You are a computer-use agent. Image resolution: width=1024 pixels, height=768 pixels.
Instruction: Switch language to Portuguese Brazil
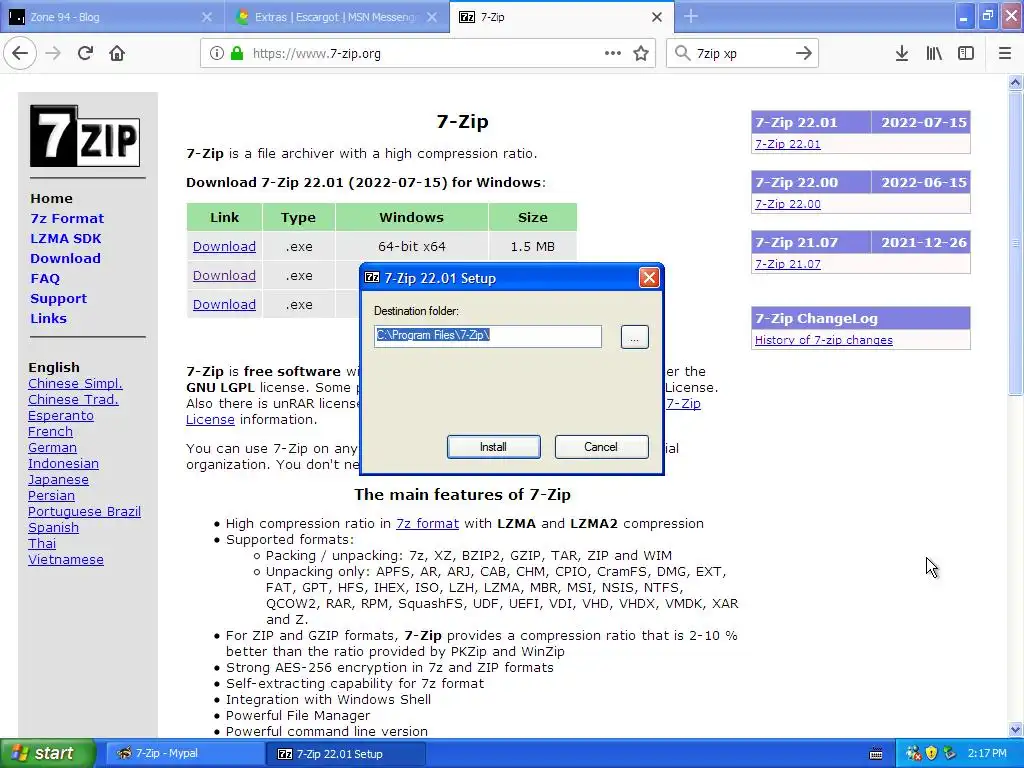(x=84, y=511)
